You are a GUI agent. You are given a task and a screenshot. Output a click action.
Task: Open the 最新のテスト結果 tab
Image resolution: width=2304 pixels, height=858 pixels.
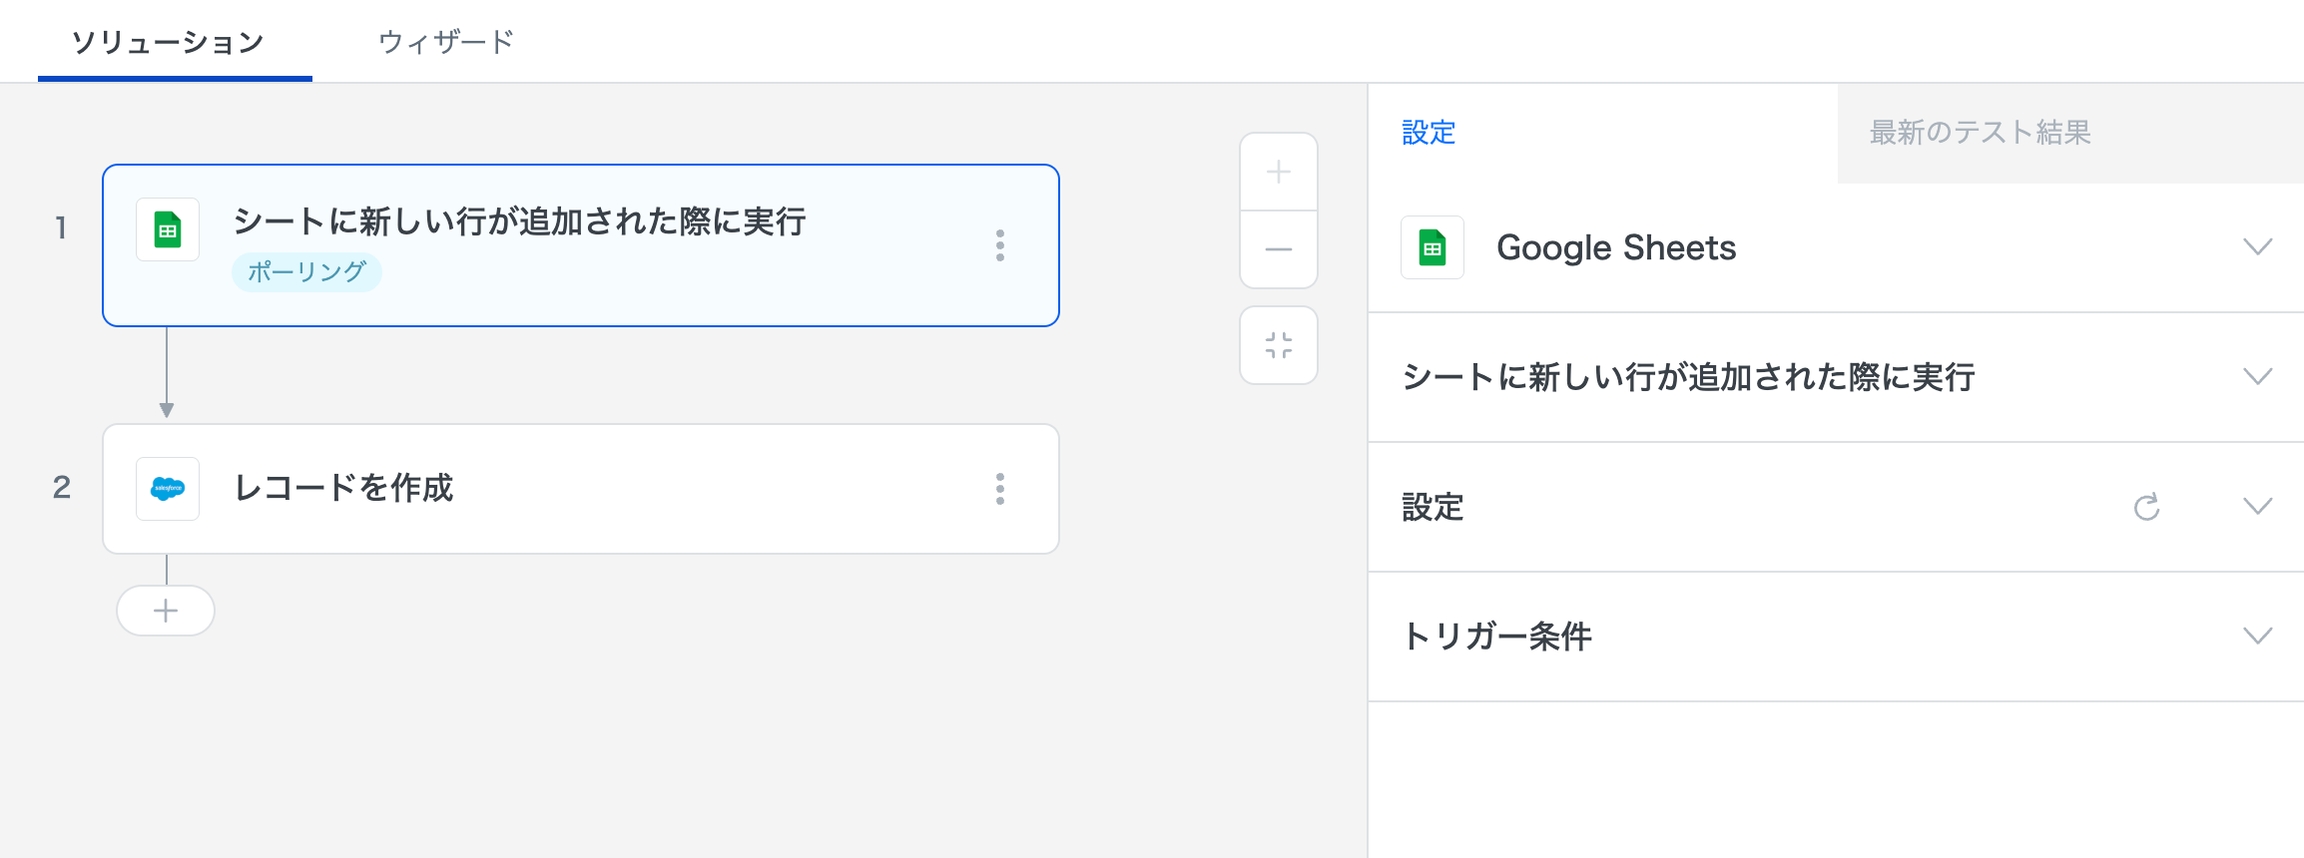point(1980,132)
